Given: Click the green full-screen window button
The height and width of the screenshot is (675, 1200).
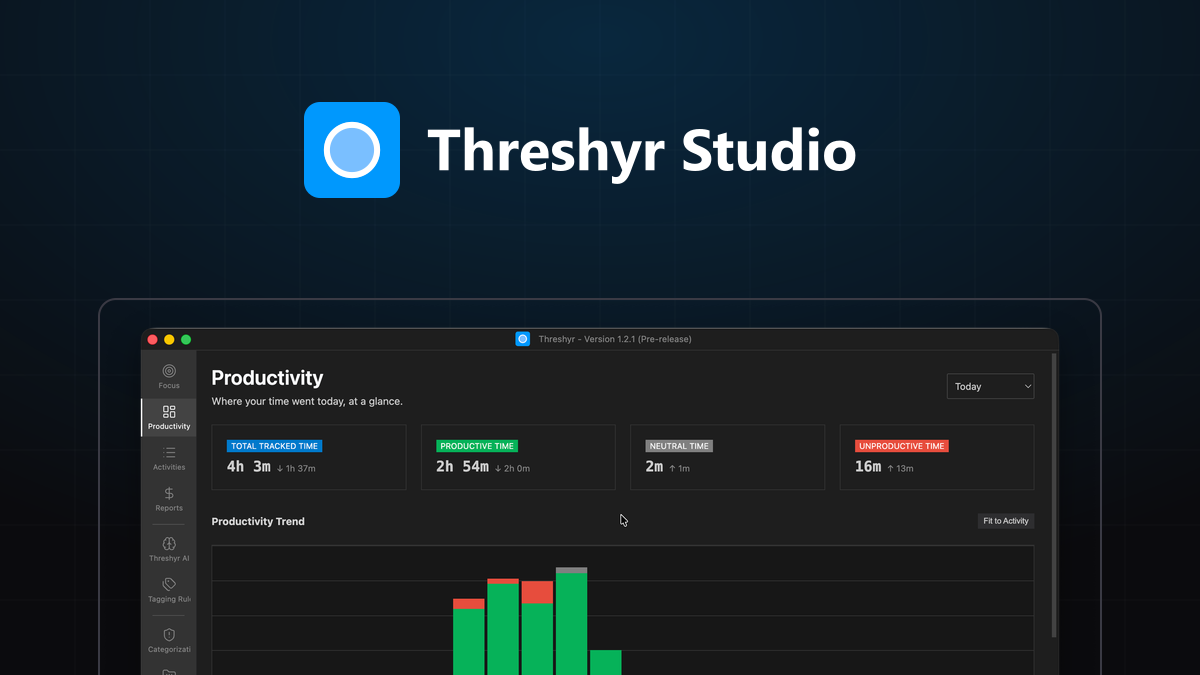Looking at the screenshot, I should [x=186, y=339].
